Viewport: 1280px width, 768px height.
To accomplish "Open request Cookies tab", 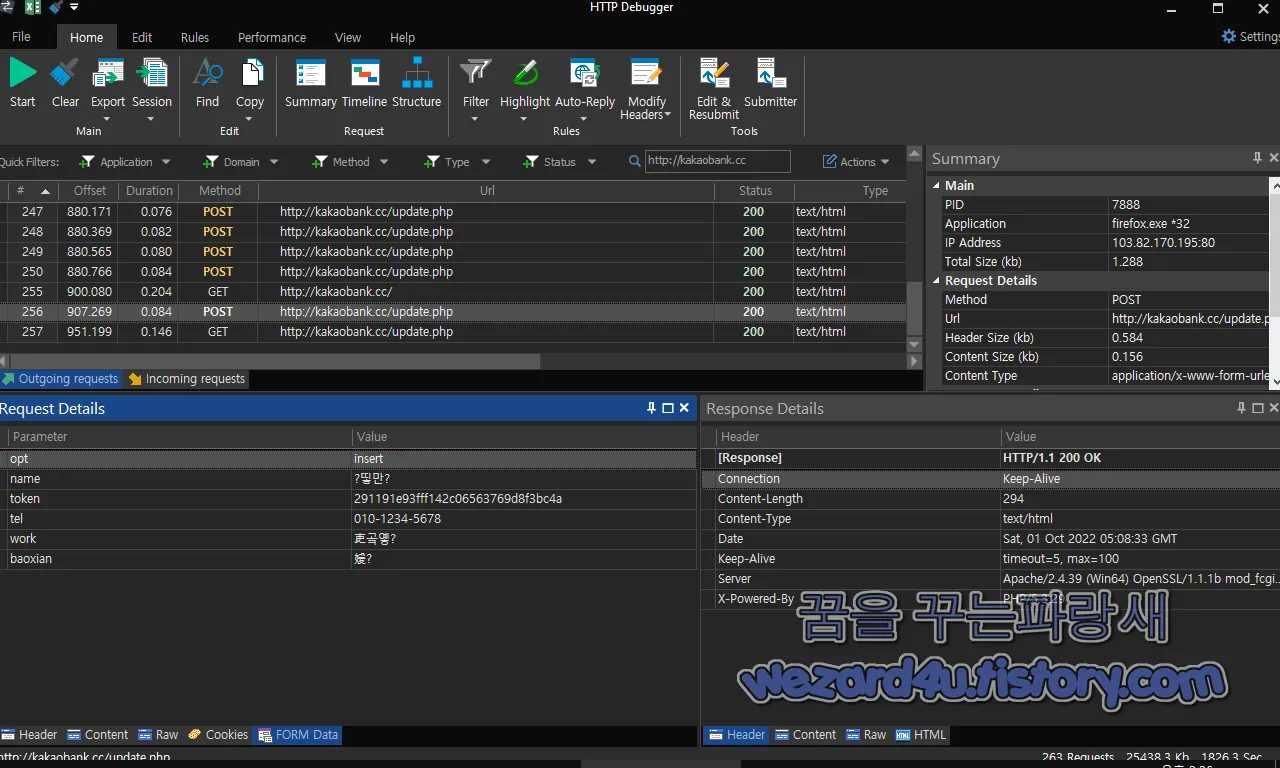I will tap(218, 735).
